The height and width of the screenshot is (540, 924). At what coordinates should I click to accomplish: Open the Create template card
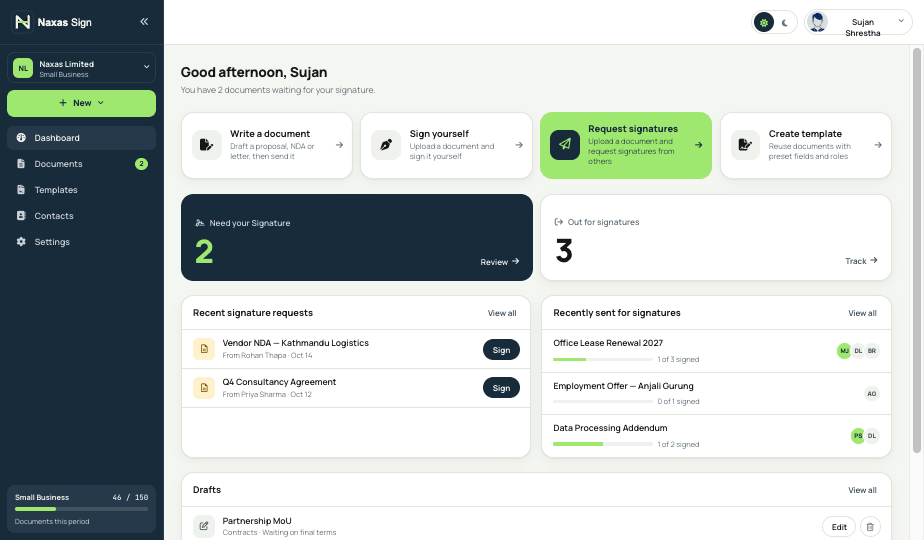pos(806,146)
